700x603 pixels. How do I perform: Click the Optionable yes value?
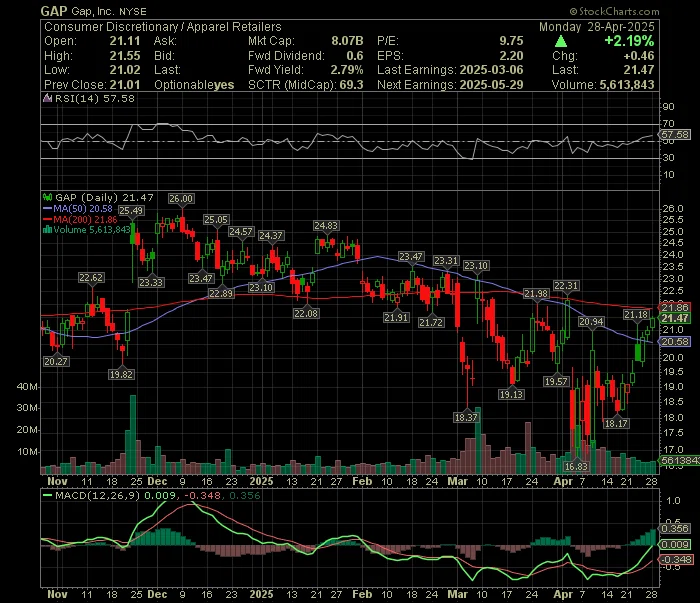pos(224,85)
